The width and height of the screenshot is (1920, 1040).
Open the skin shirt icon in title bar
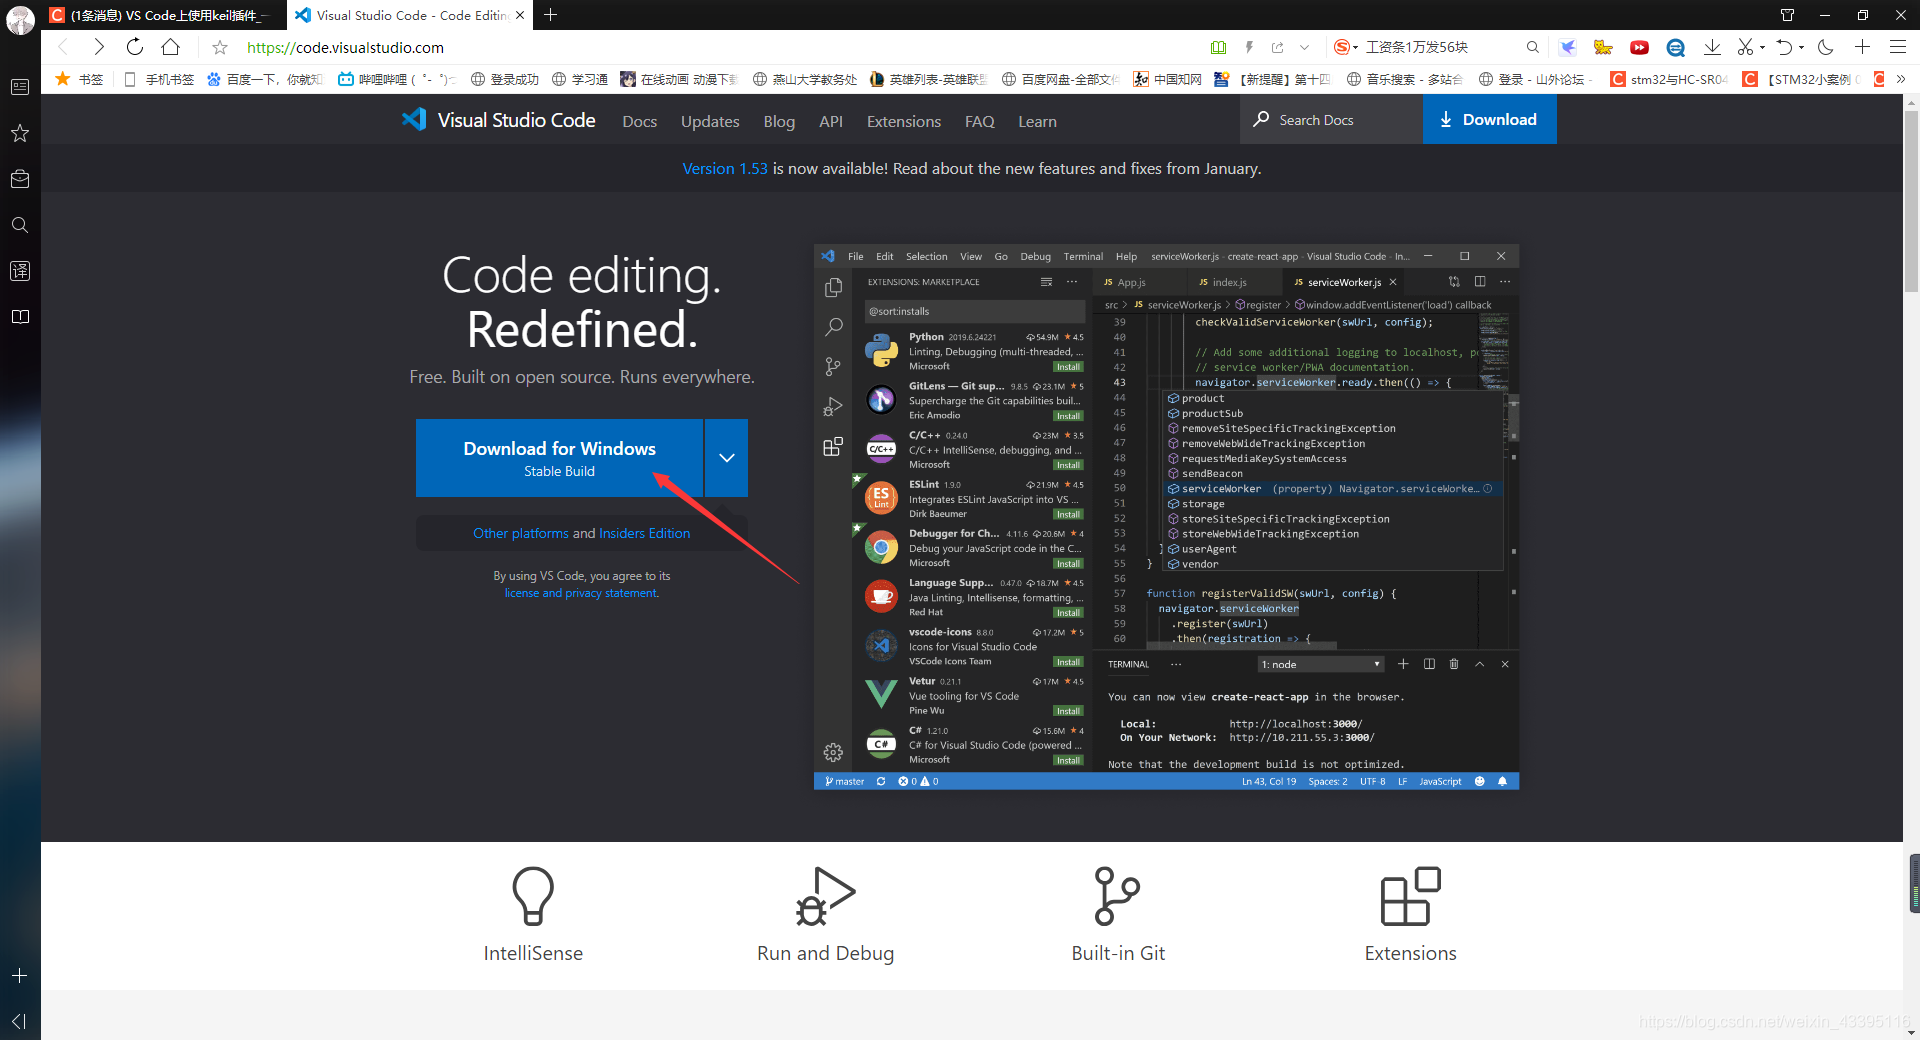click(x=1787, y=15)
